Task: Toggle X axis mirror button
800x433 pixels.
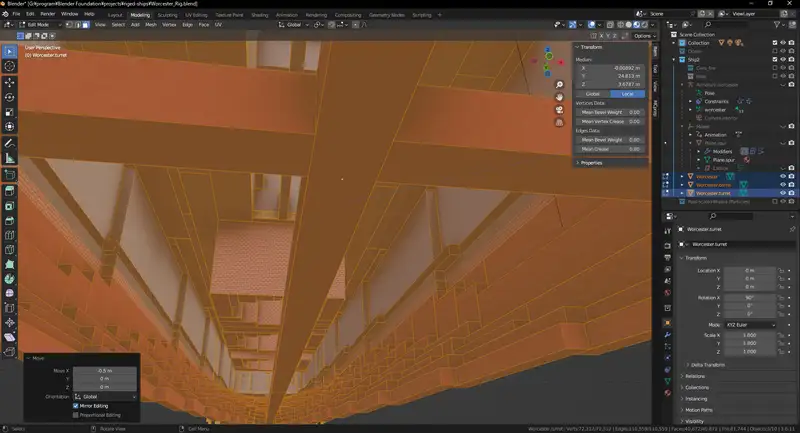Action: pos(602,36)
